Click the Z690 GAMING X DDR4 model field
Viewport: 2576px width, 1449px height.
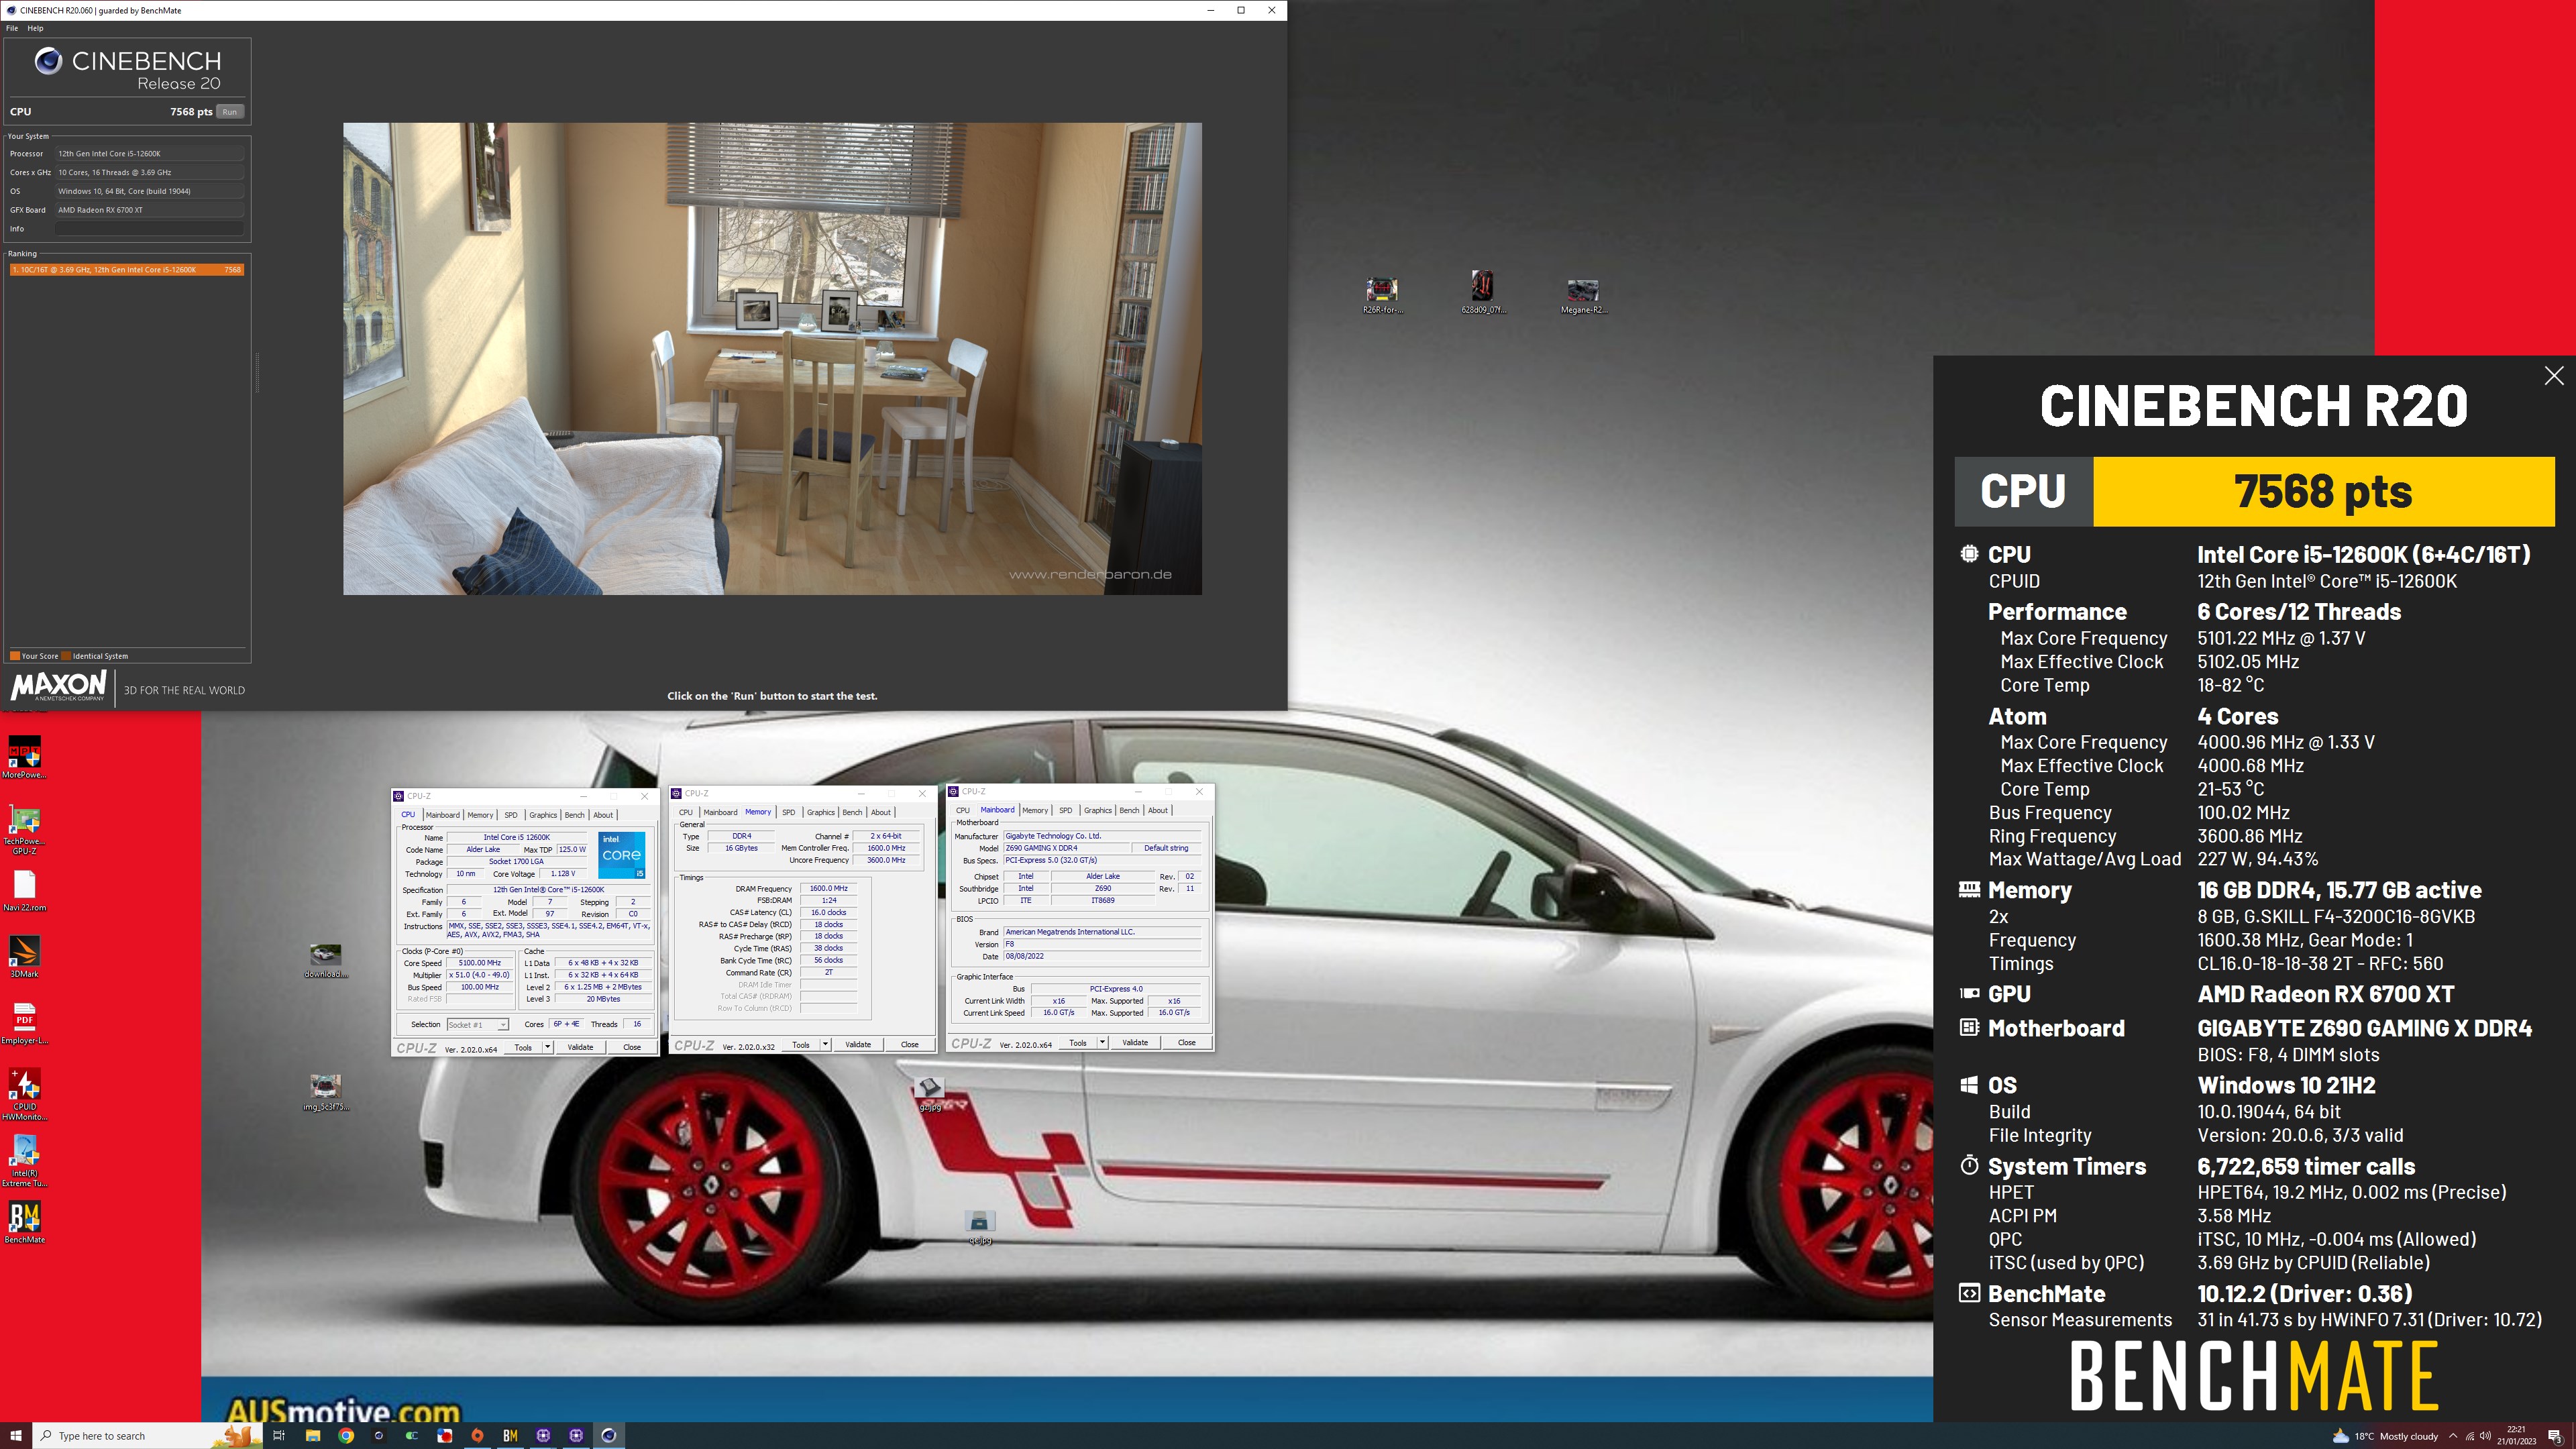click(x=1066, y=848)
